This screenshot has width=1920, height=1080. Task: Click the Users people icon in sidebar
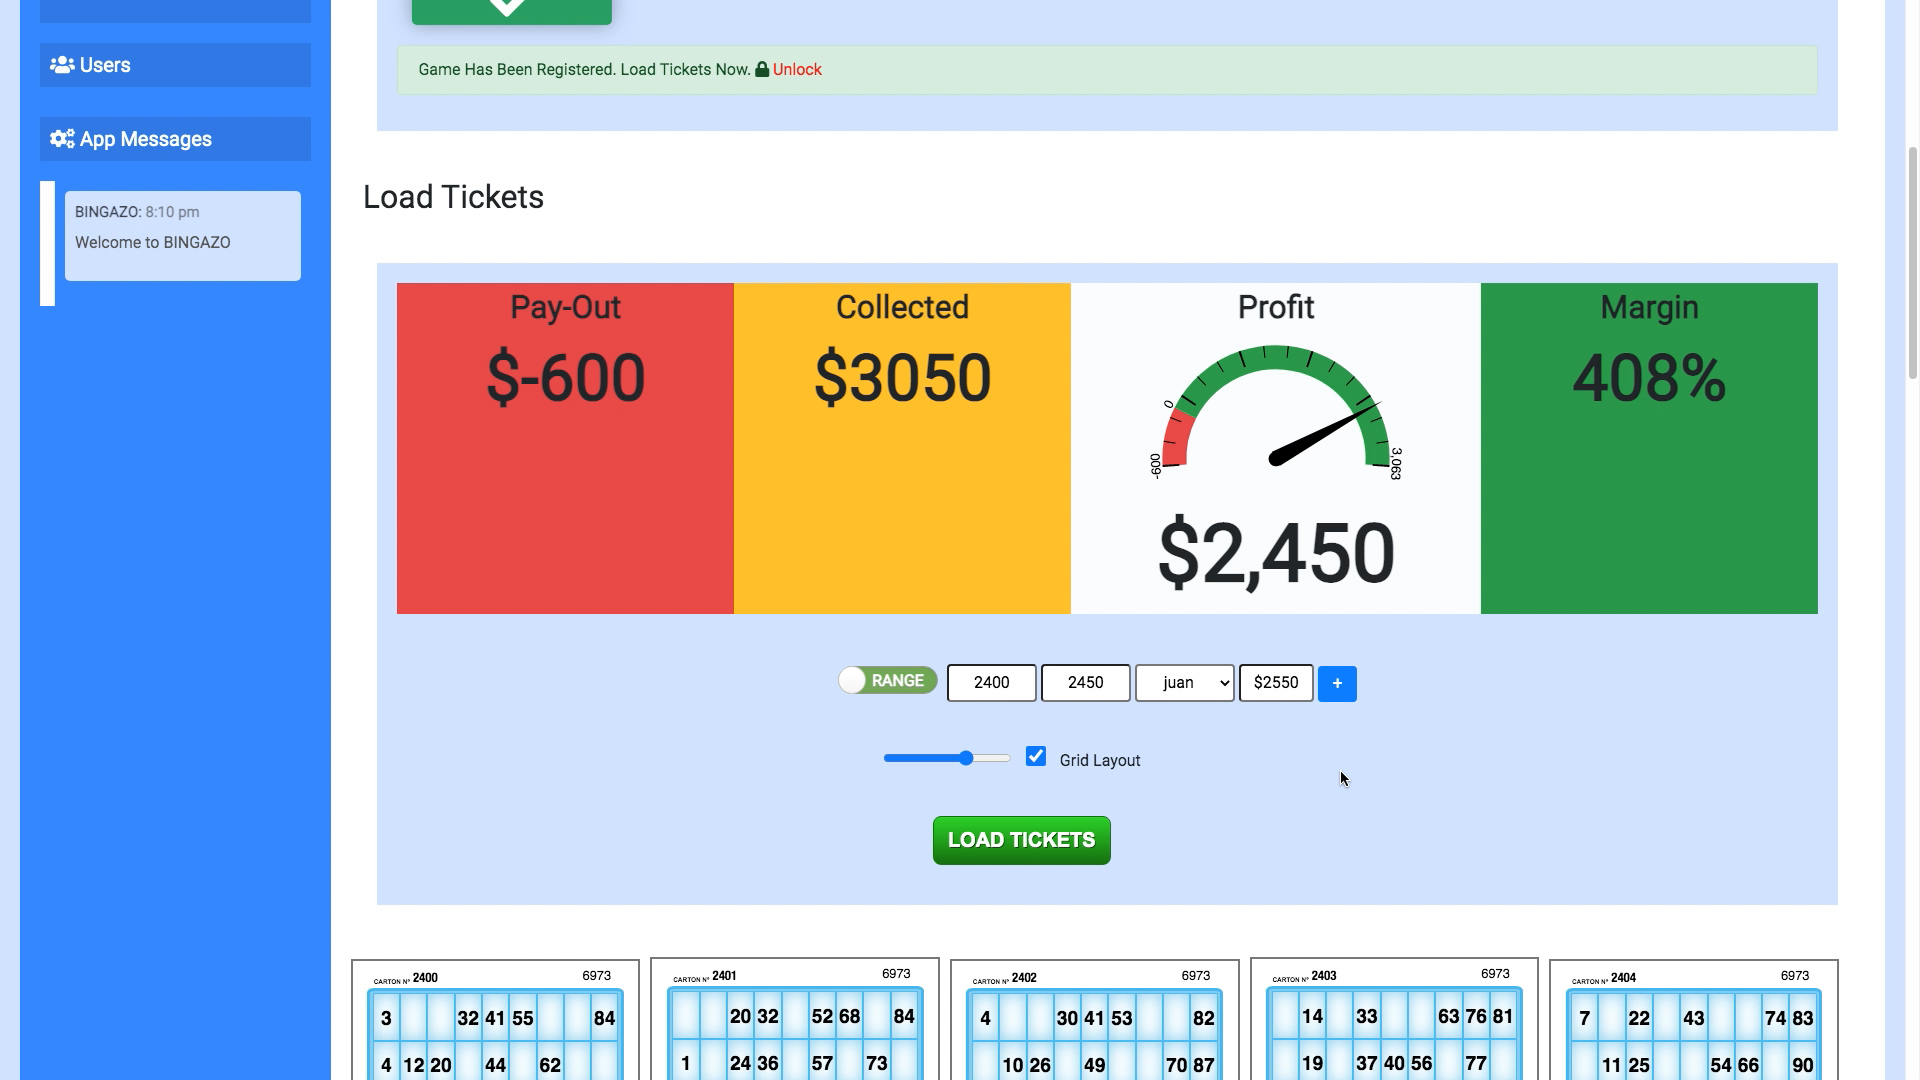click(x=61, y=64)
